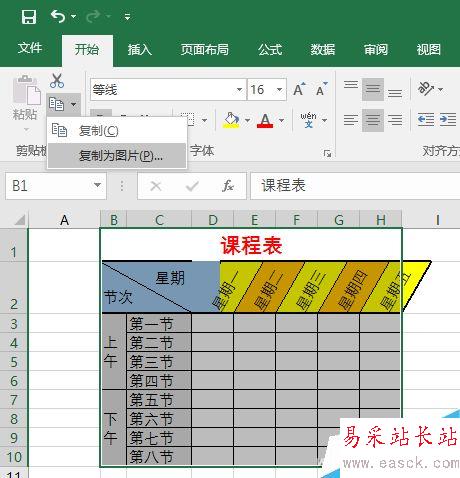Image resolution: width=460 pixels, height=478 pixels.
Task: Collapse the Copy dropdown arrow
Action: (73, 104)
